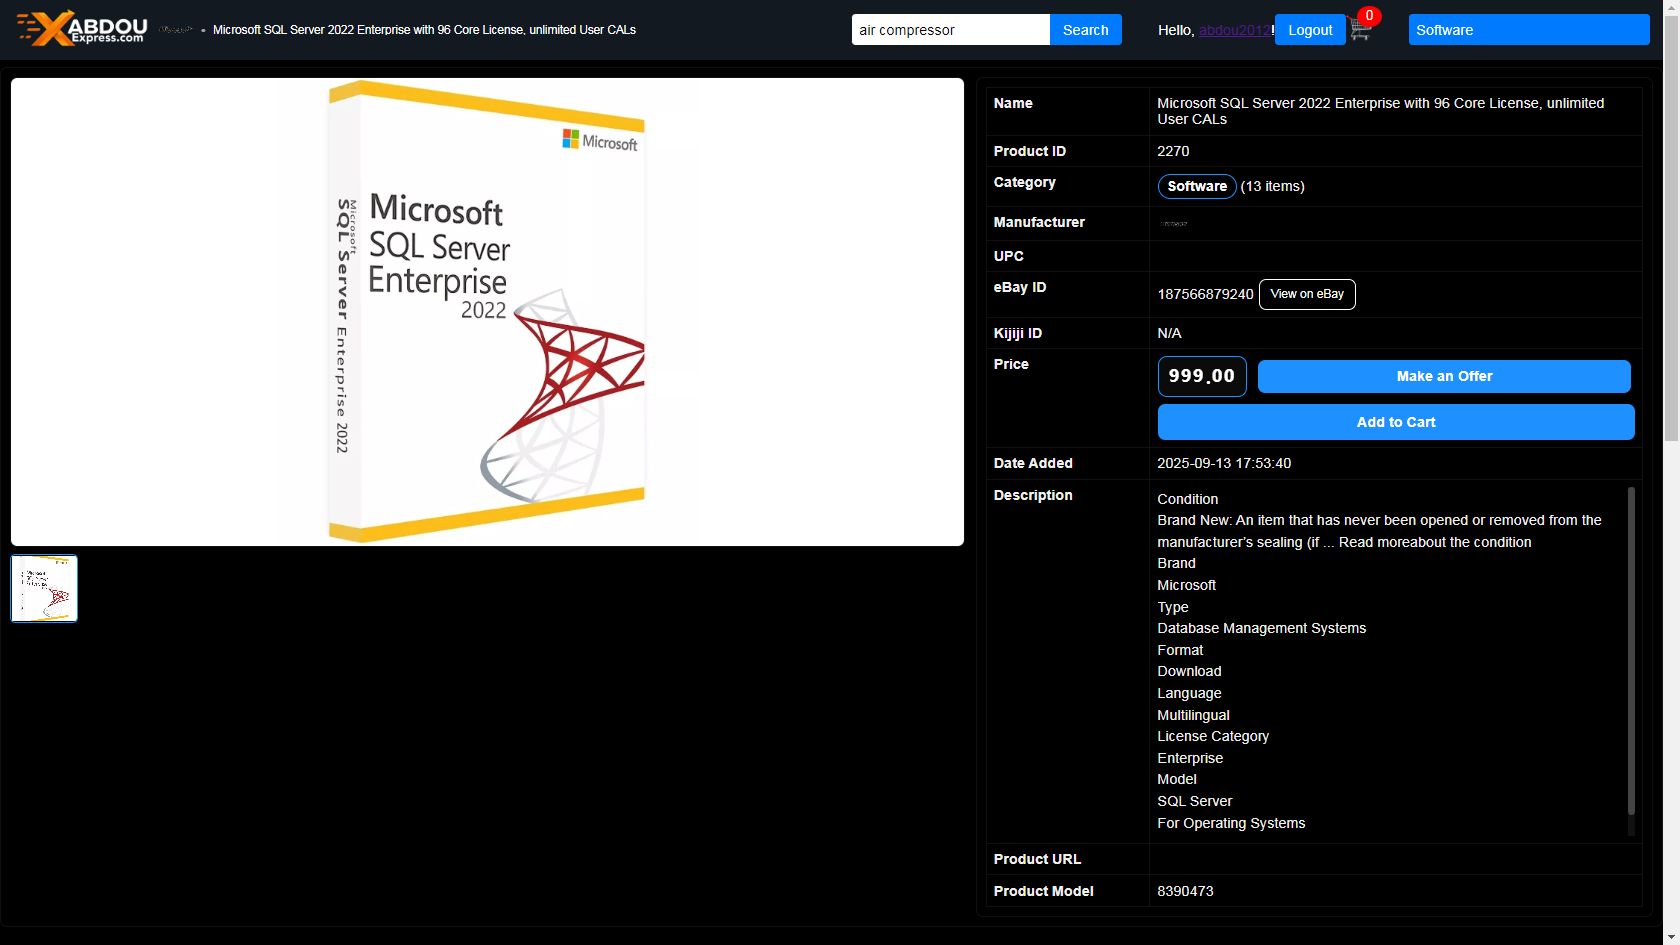Open the shopping cart icon
Viewport: 1680px width, 945px height.
[x=1359, y=31]
